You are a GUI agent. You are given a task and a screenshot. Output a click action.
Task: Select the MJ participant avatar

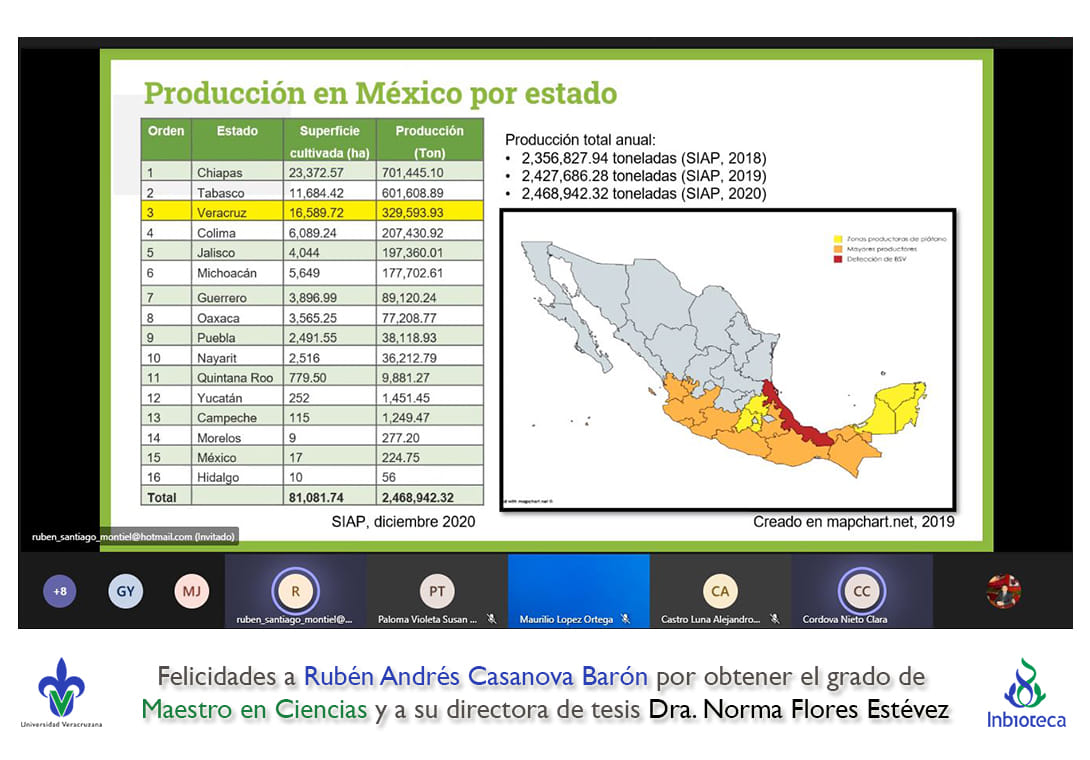click(x=190, y=591)
